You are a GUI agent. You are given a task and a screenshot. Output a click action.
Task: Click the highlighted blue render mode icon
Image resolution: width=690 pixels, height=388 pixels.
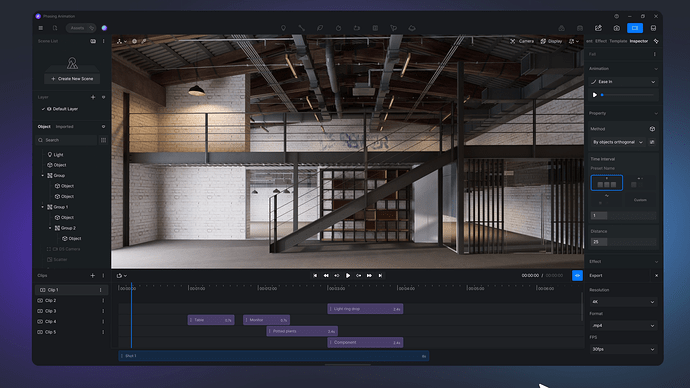(635, 28)
